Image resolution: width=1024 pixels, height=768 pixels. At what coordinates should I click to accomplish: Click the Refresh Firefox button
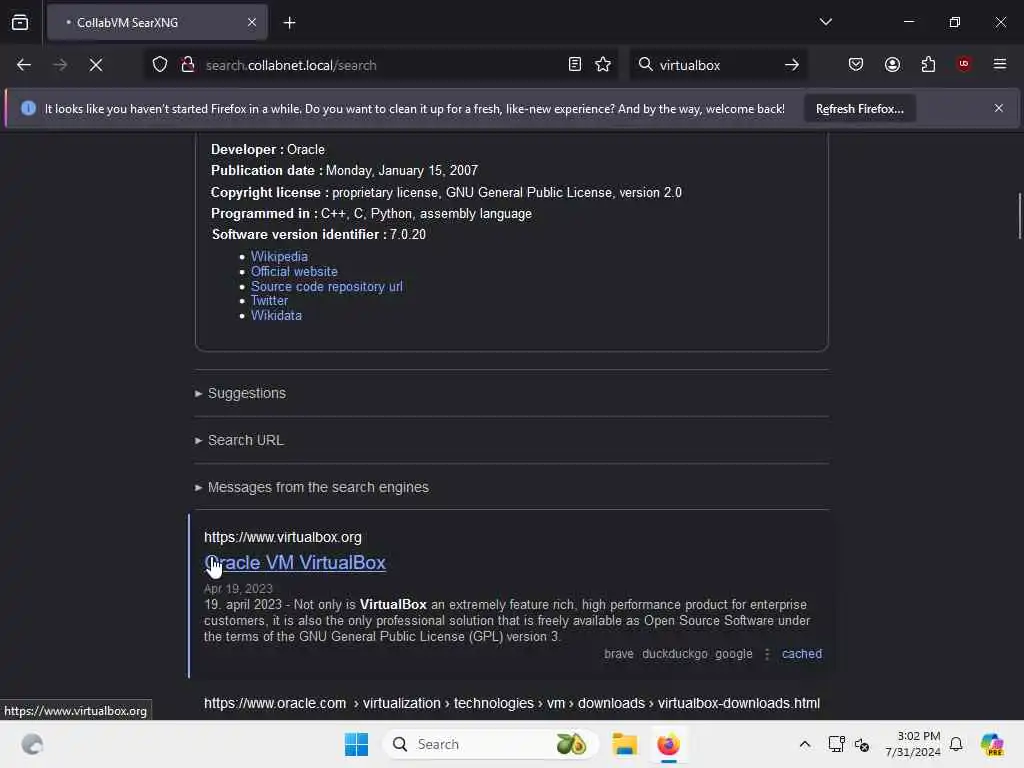point(859,108)
